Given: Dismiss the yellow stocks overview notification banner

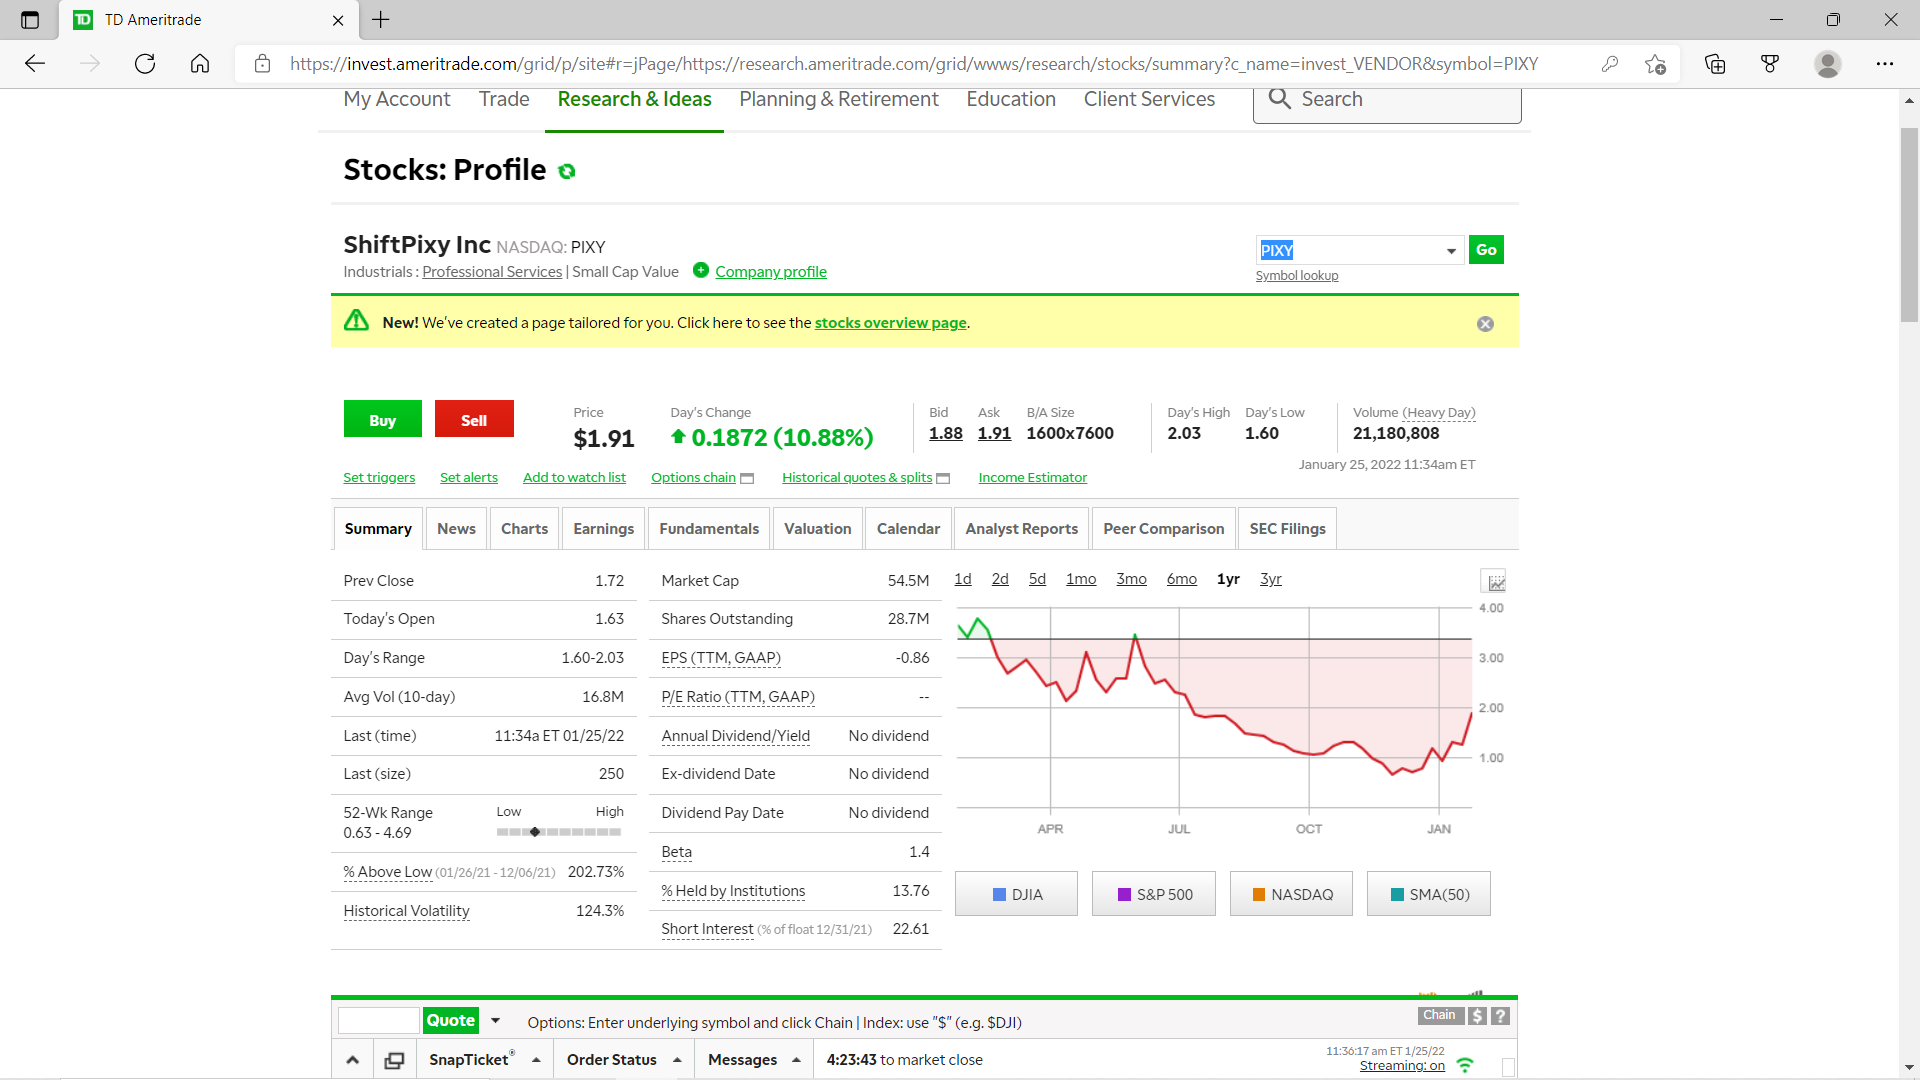Looking at the screenshot, I should [1485, 324].
